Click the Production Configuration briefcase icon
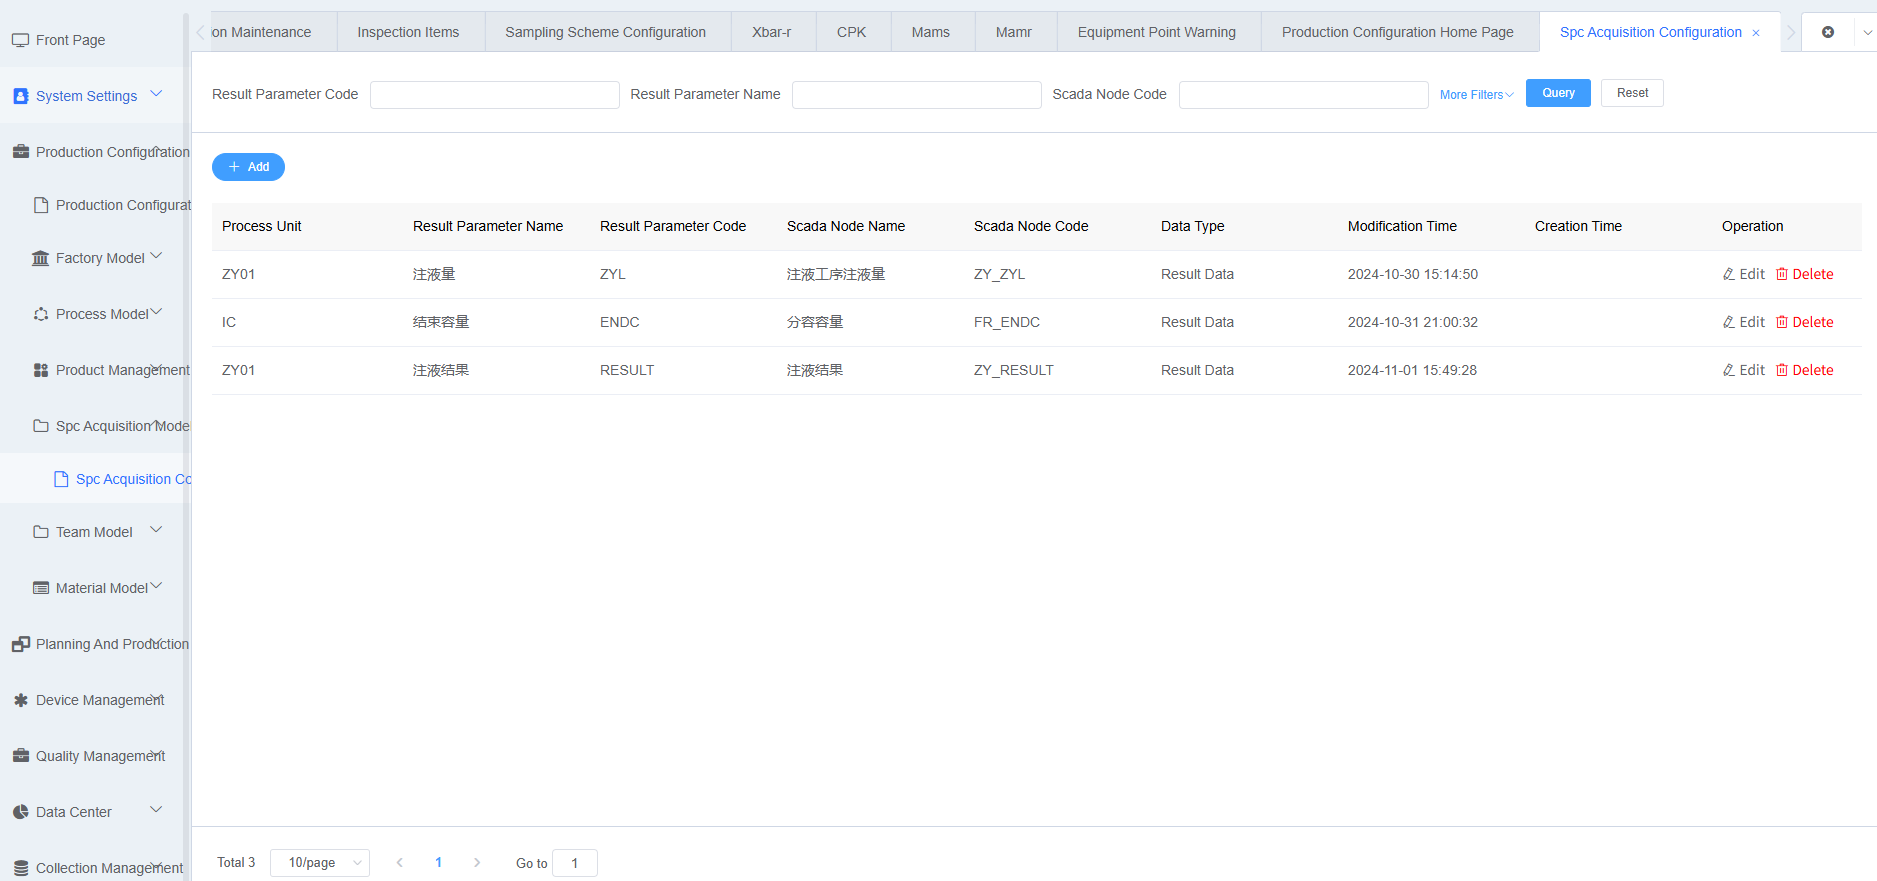The image size is (1877, 881). 20,152
